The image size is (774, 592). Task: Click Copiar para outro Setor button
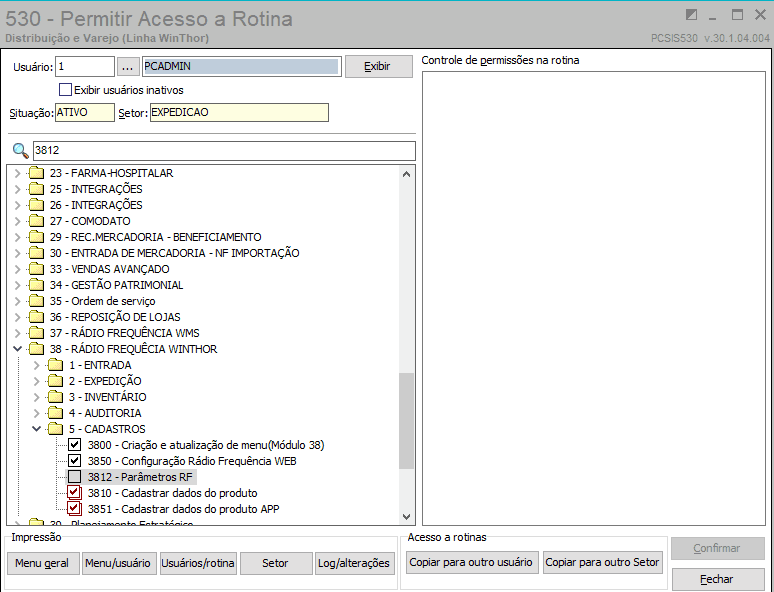click(603, 562)
